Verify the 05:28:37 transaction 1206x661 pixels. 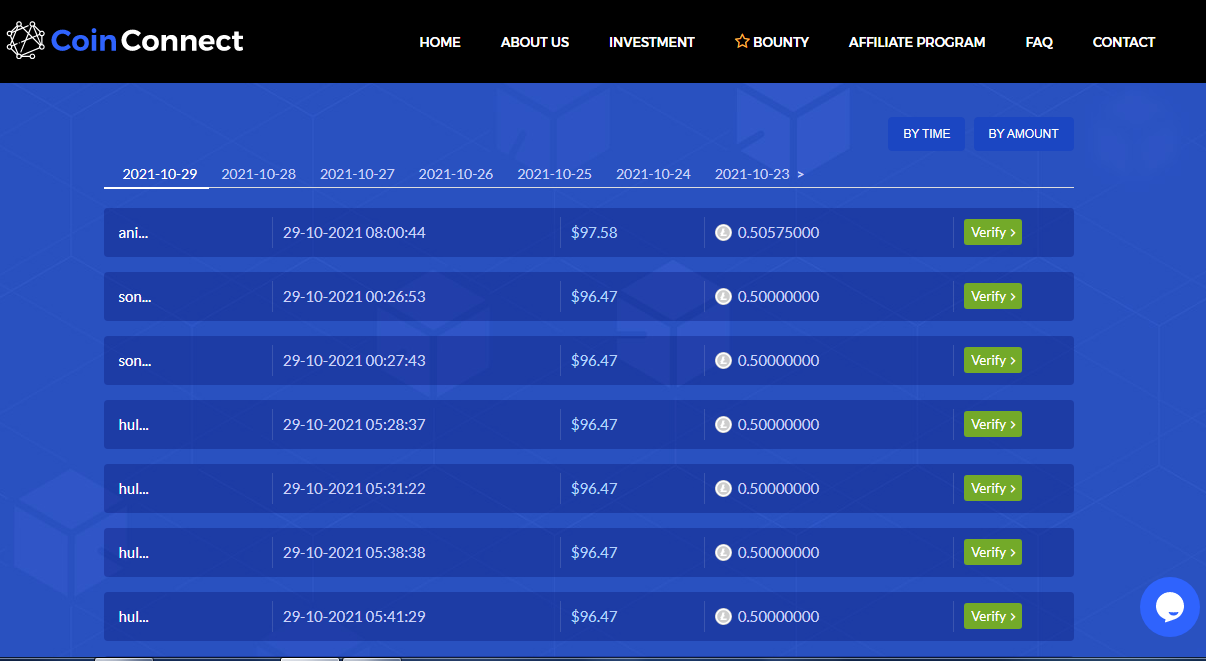(993, 424)
